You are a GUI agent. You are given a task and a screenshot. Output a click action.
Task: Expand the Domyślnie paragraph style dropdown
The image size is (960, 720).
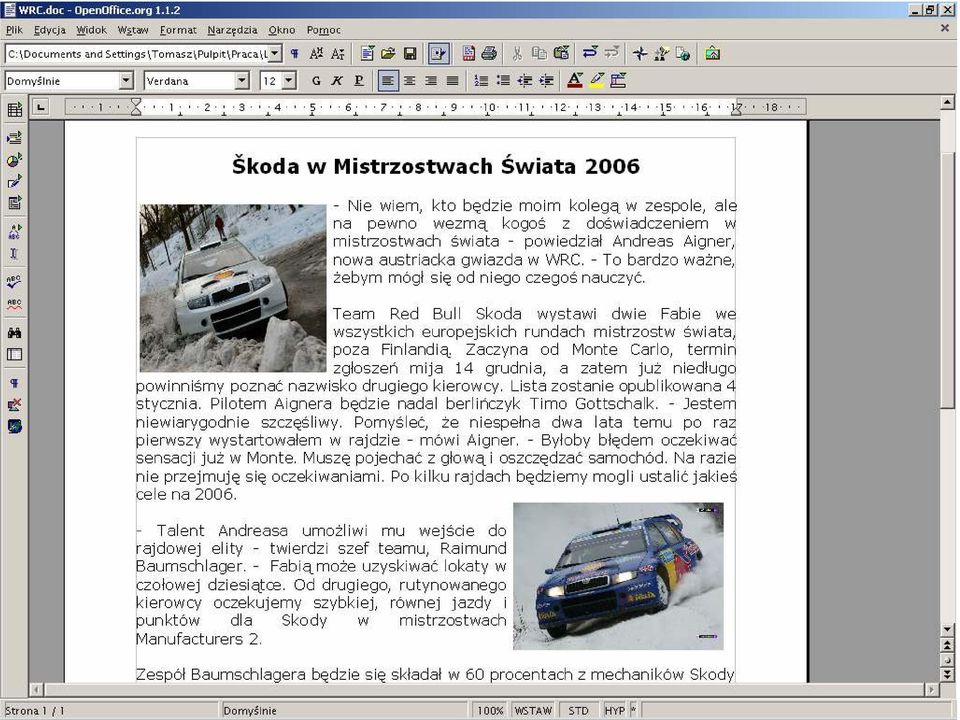pyautogui.click(x=126, y=81)
